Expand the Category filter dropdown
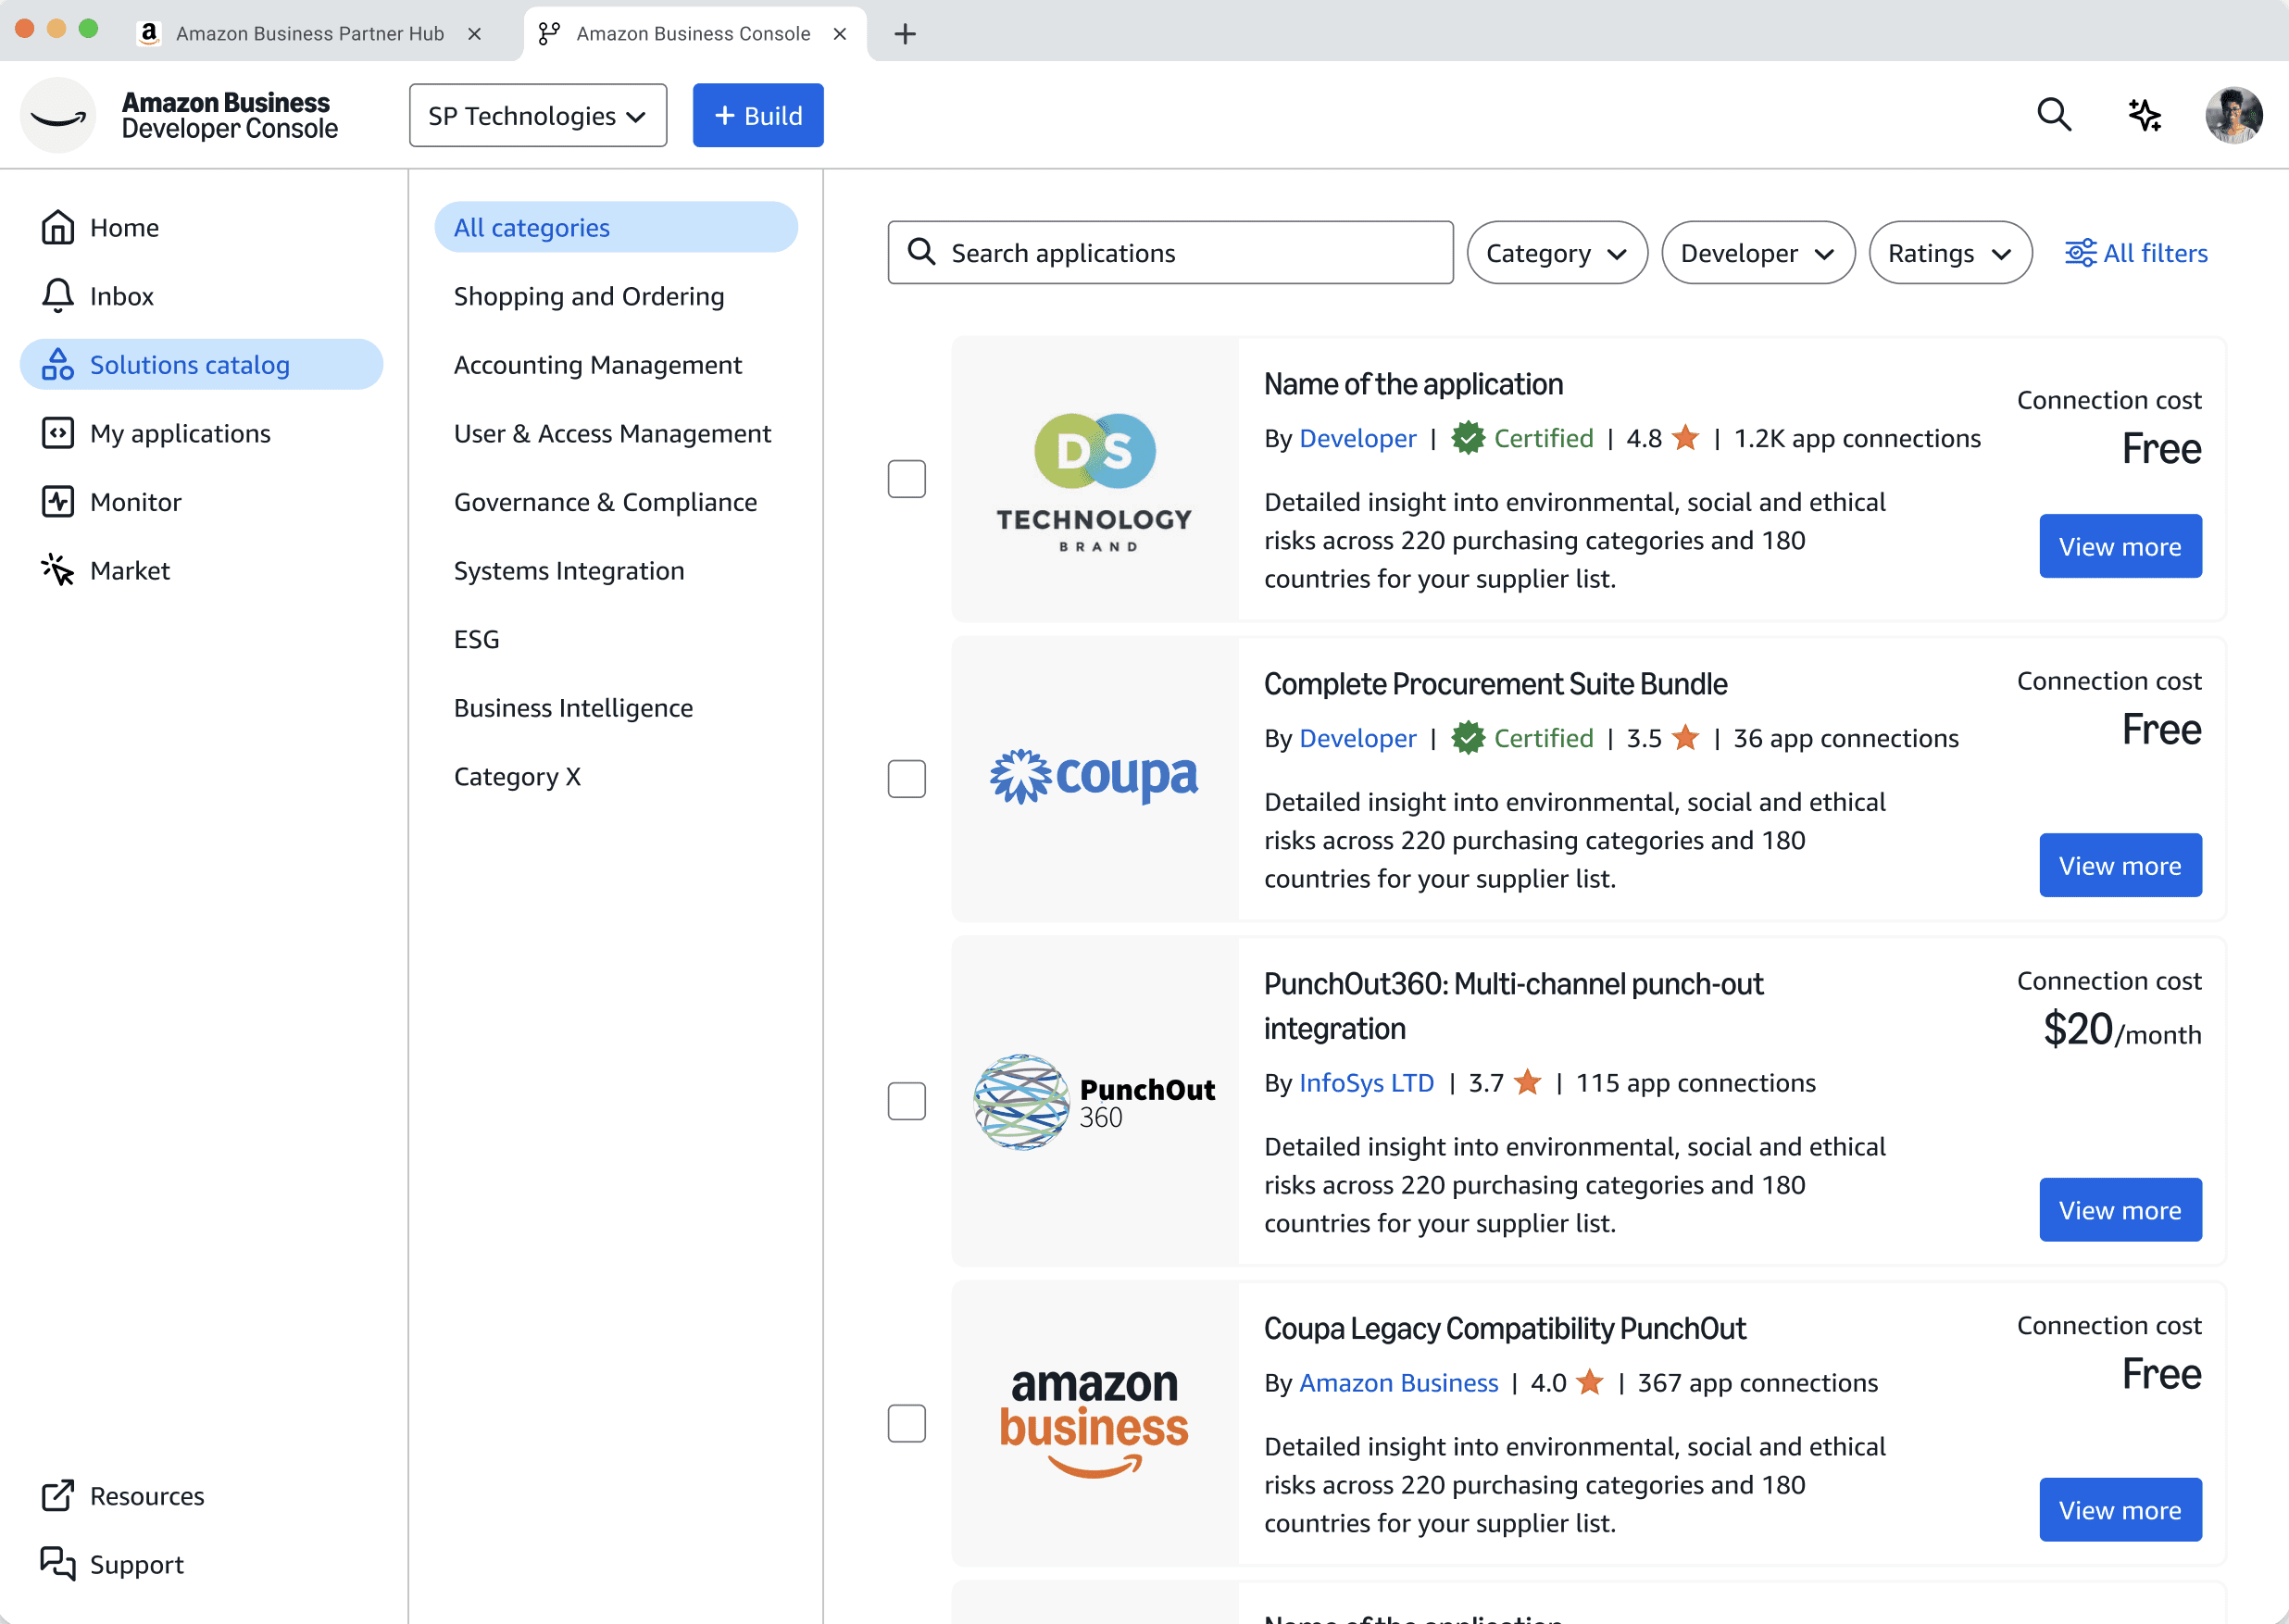Viewport: 2289px width, 1624px height. pos(1555,253)
